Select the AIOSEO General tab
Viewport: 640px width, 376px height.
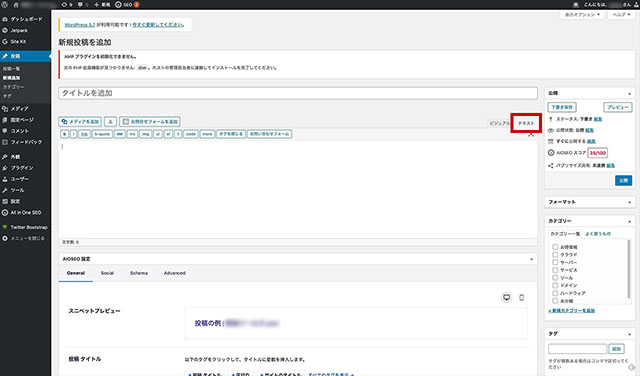(x=76, y=273)
